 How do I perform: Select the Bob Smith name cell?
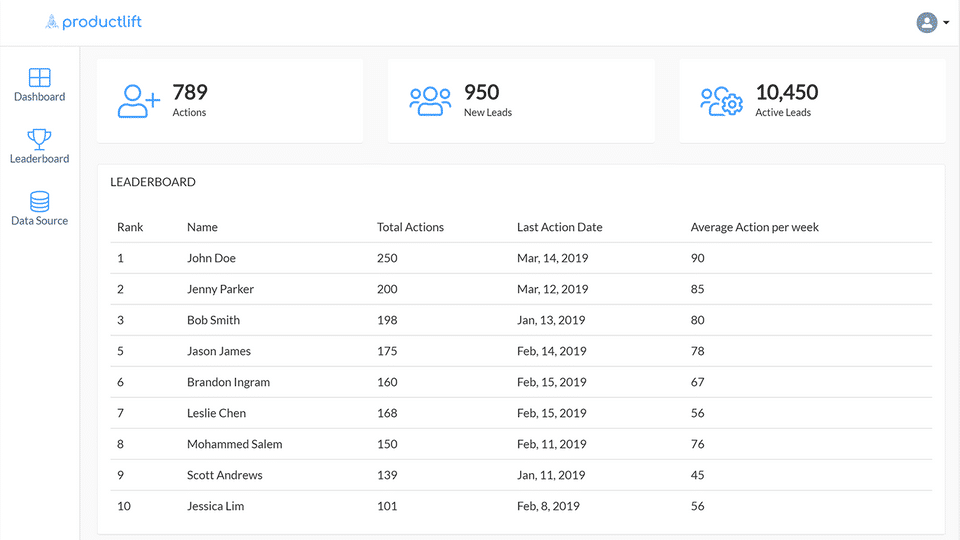click(214, 320)
